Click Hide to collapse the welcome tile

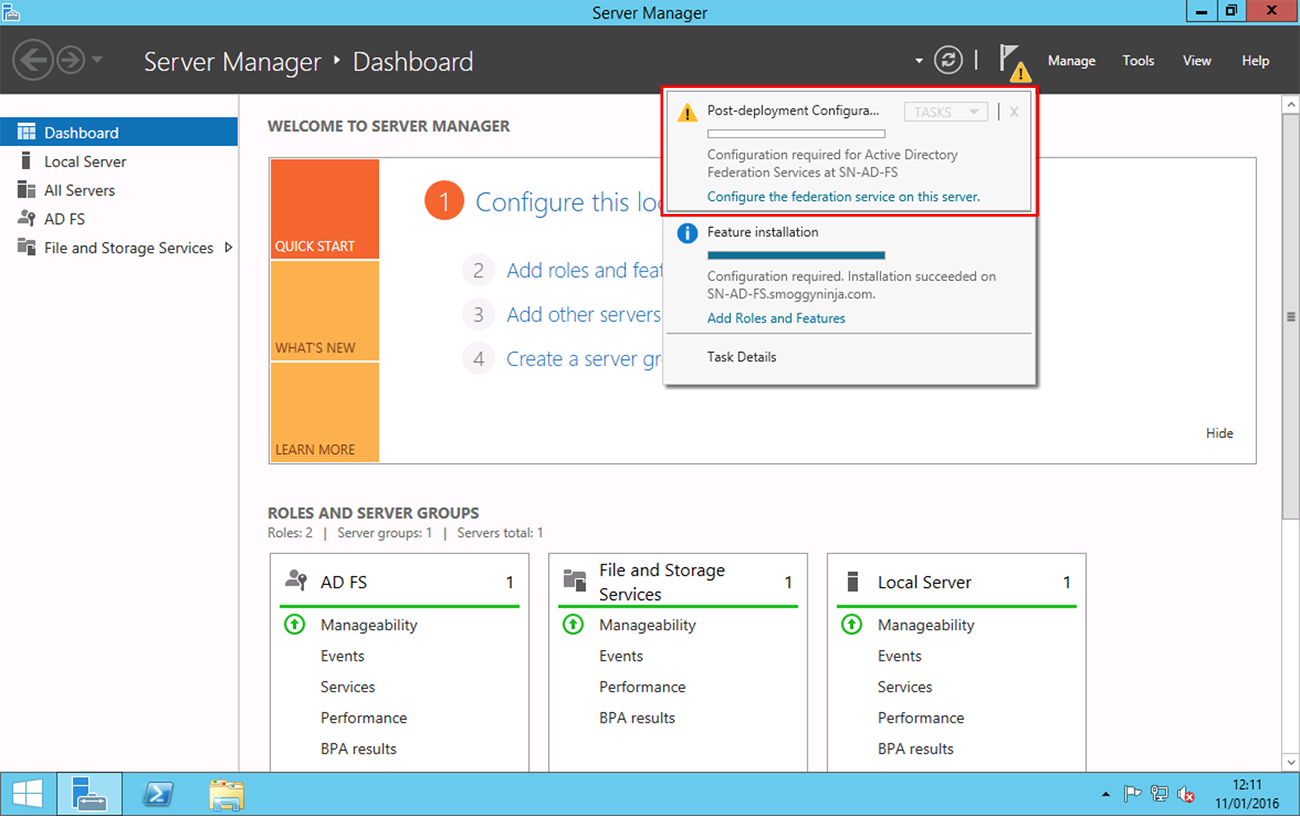[1220, 433]
